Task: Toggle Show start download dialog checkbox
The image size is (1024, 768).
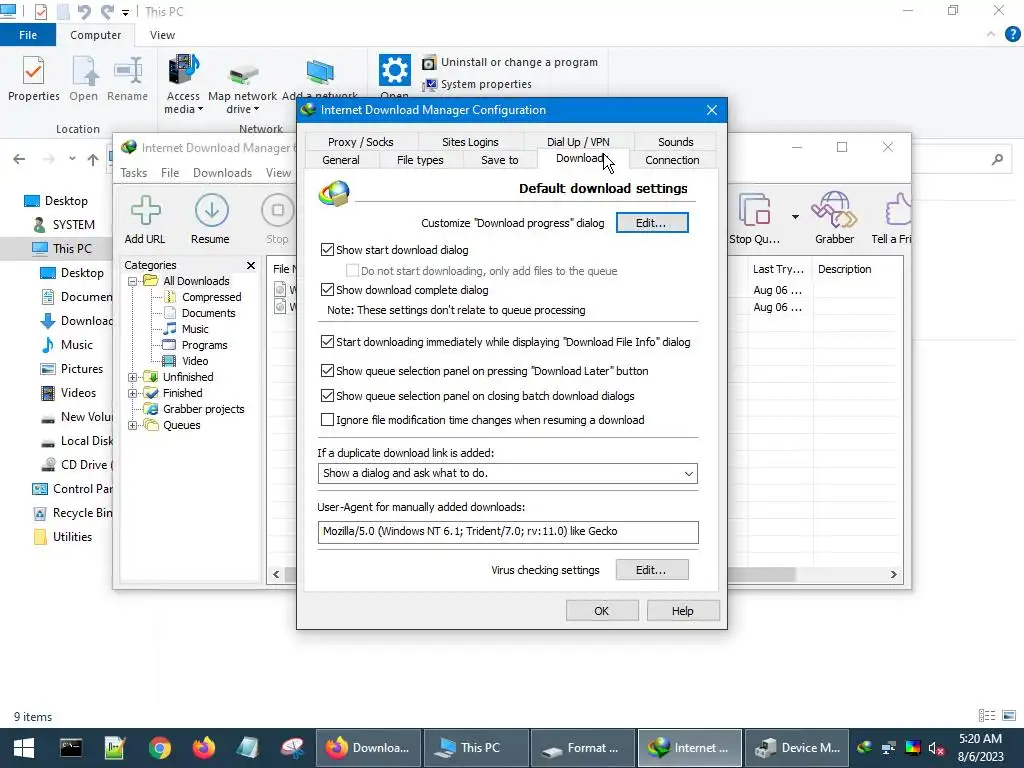Action: (327, 249)
